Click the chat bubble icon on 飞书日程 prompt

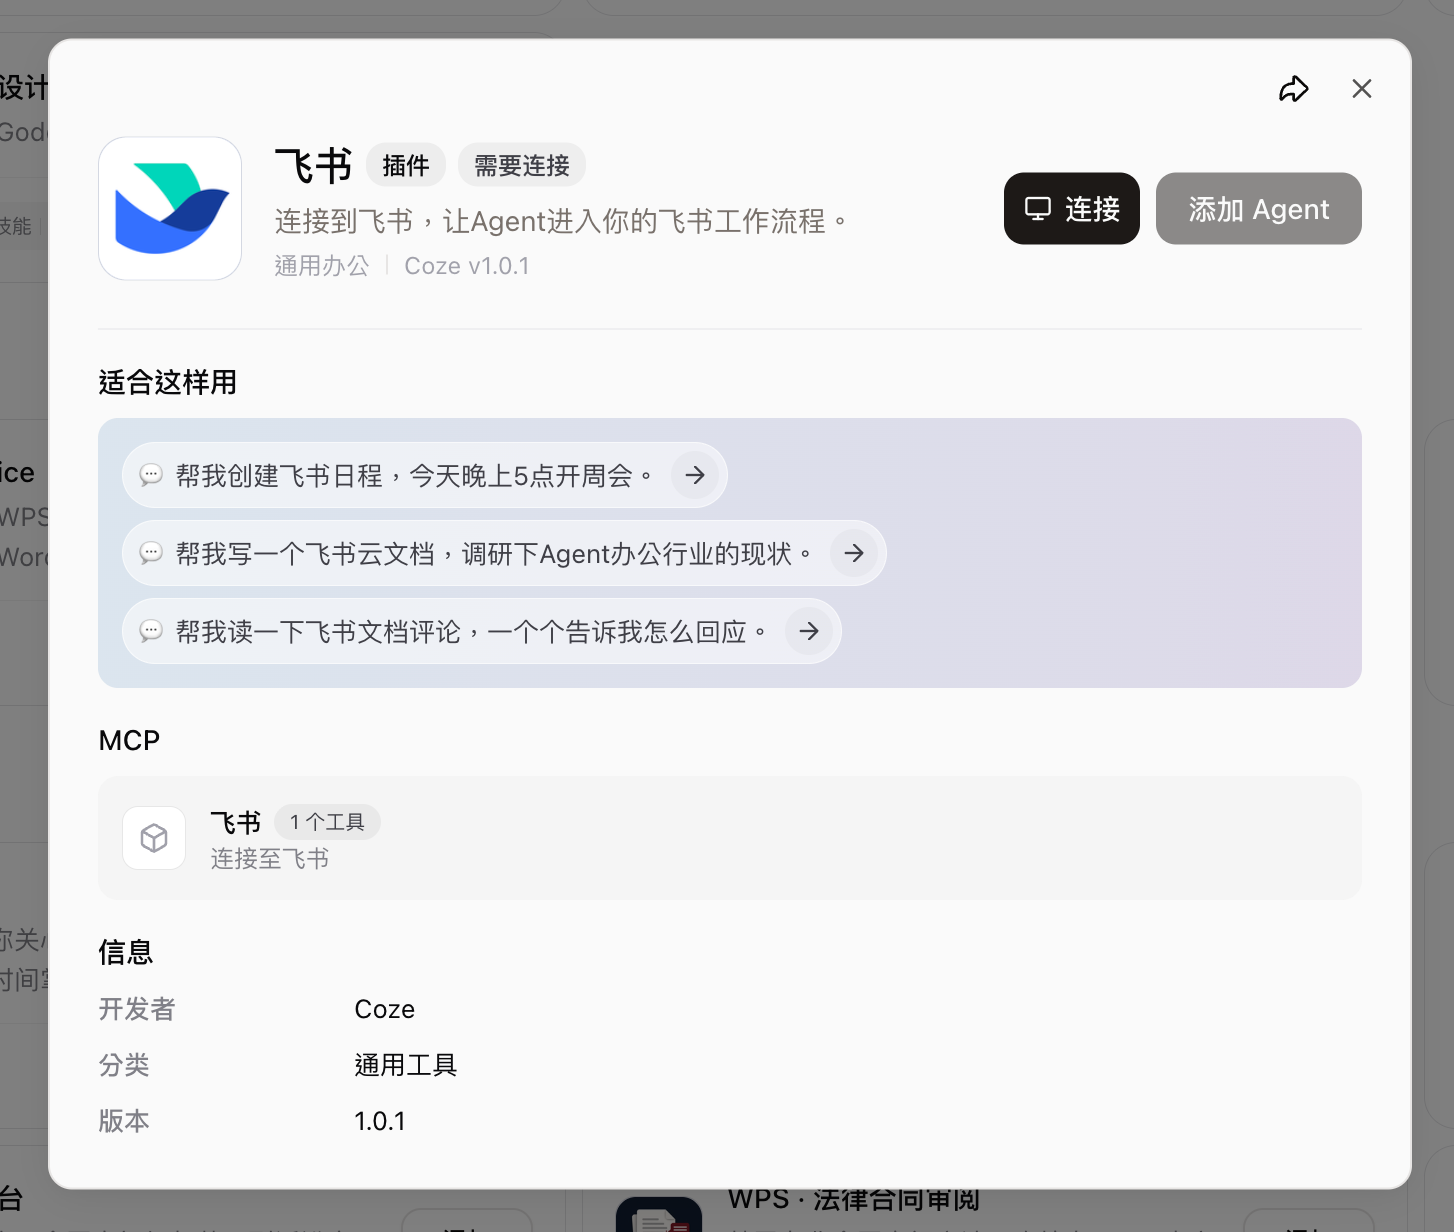(151, 475)
